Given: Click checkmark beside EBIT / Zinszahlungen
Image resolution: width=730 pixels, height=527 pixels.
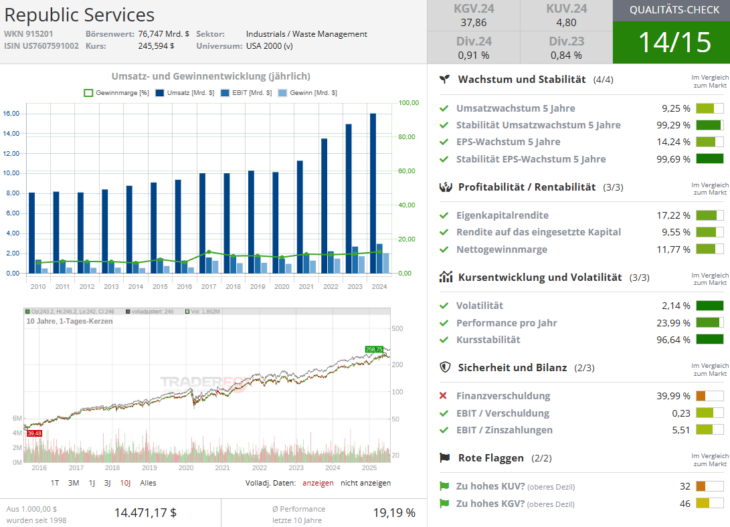Looking at the screenshot, I should [444, 430].
